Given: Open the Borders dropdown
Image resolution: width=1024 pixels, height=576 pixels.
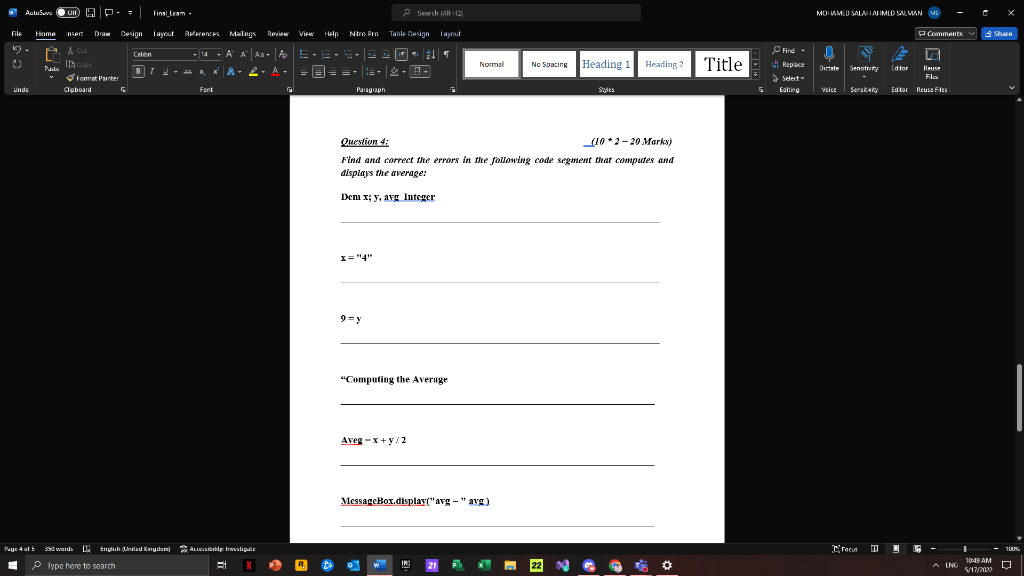Looking at the screenshot, I should tap(425, 72).
